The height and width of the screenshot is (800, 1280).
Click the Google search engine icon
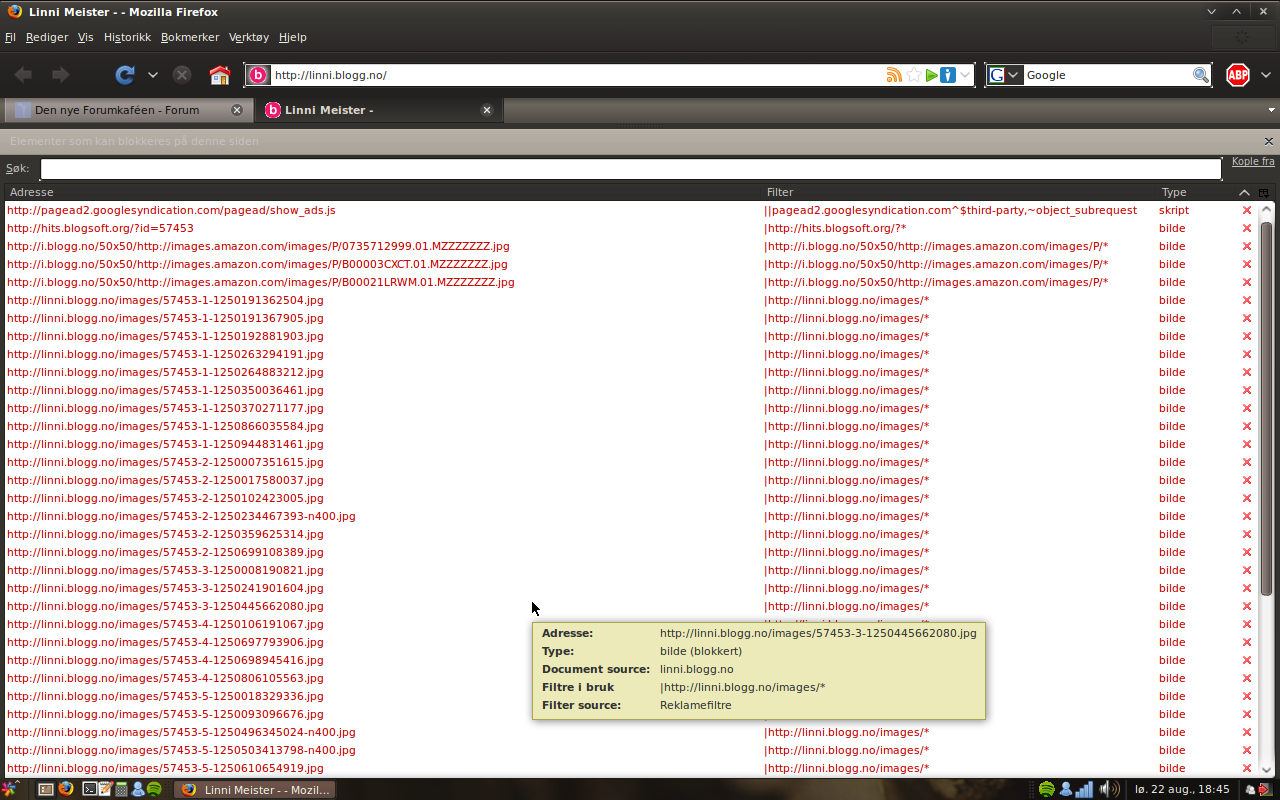pyautogui.click(x=997, y=75)
